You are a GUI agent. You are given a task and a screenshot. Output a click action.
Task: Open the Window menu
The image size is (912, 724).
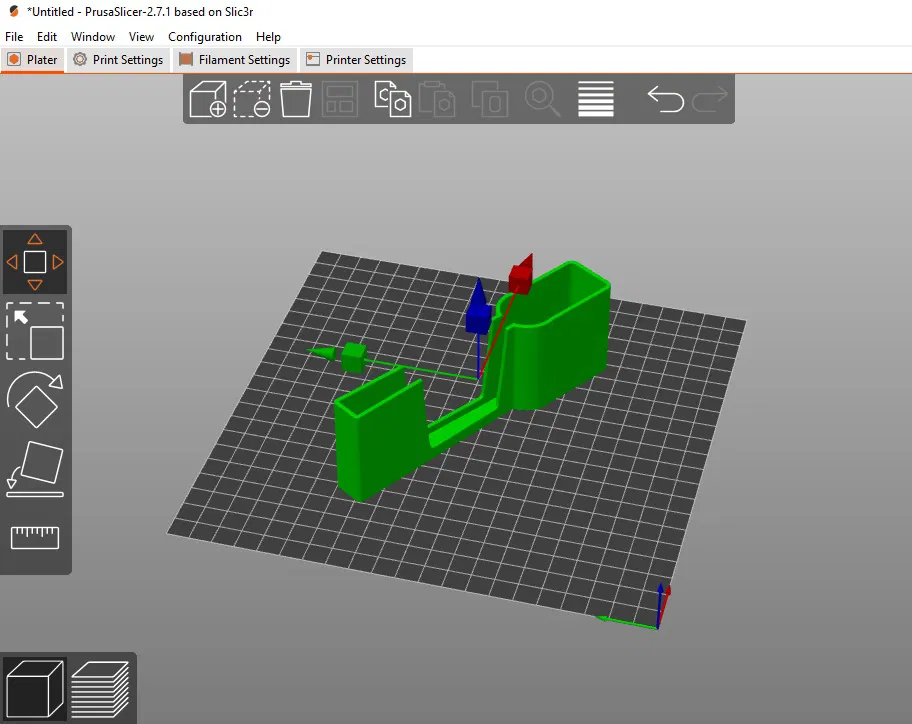click(x=93, y=37)
